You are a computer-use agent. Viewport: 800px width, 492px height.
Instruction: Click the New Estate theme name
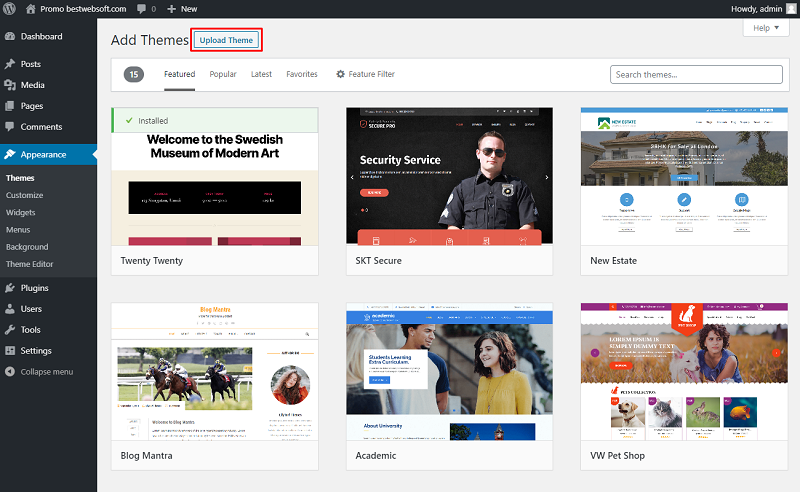point(613,261)
